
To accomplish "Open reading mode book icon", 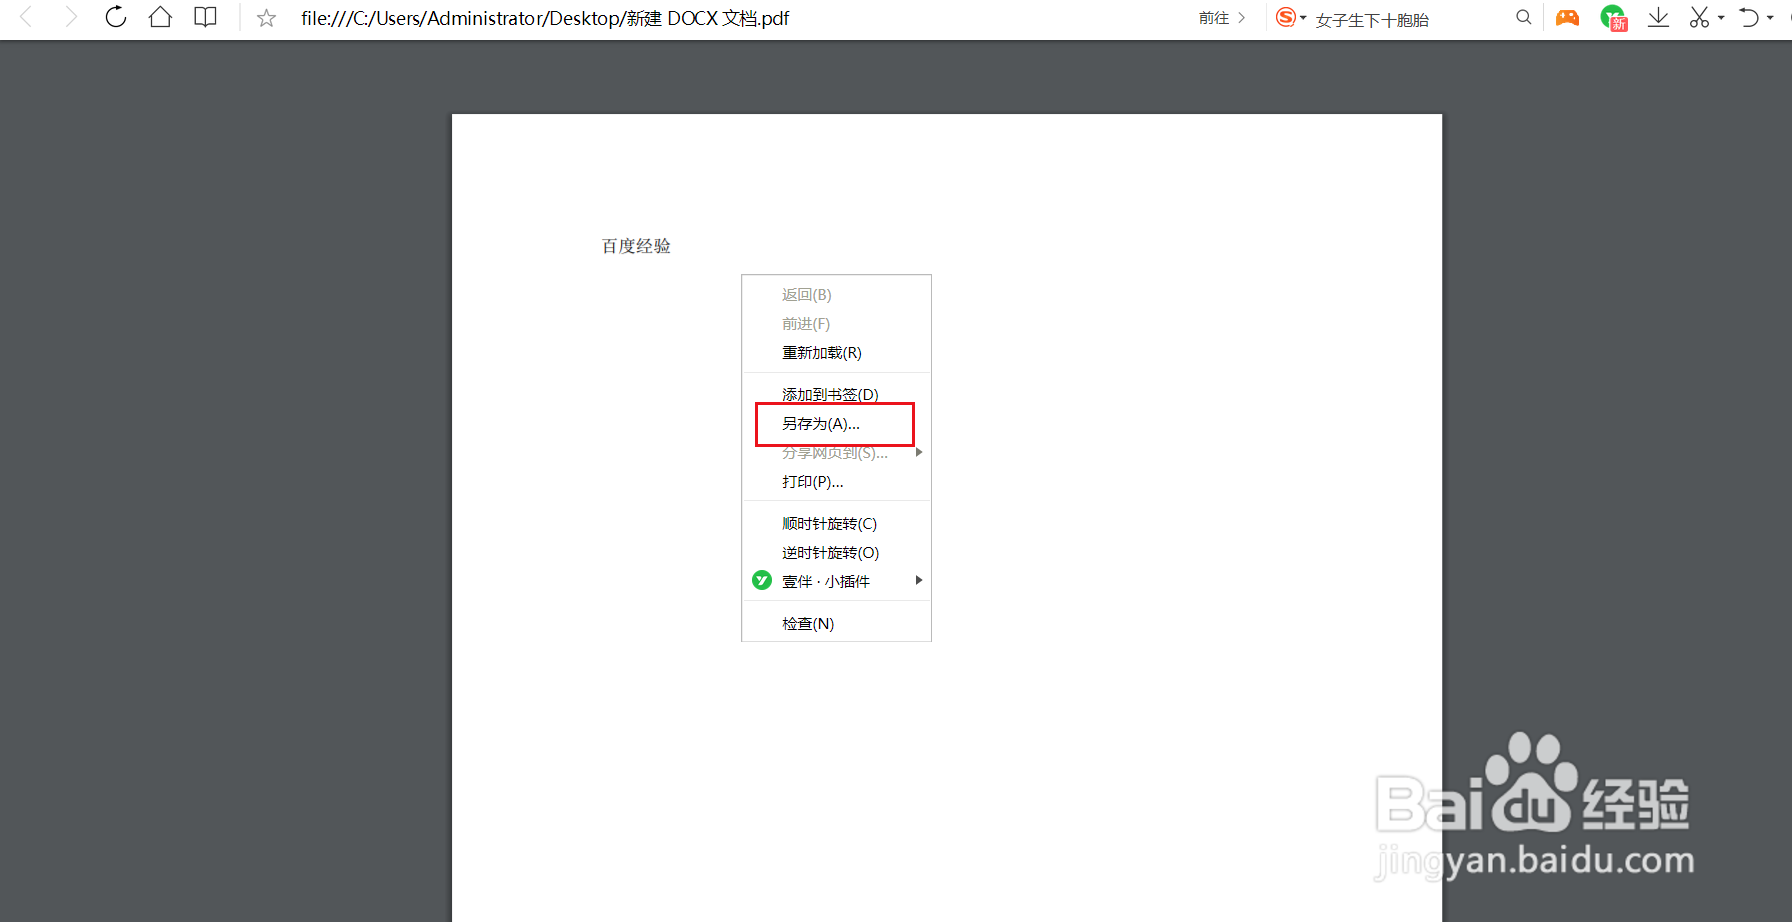I will 205,17.
